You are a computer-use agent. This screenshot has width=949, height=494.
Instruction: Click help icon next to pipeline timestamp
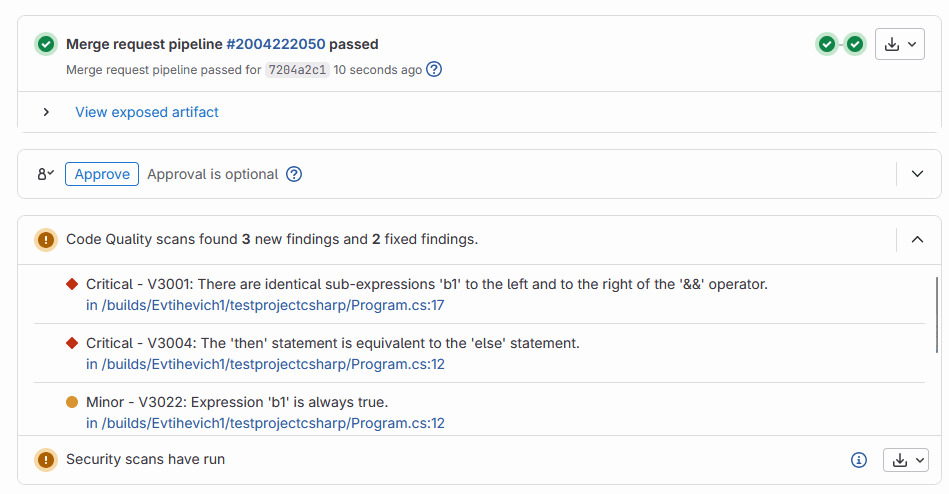coord(434,70)
